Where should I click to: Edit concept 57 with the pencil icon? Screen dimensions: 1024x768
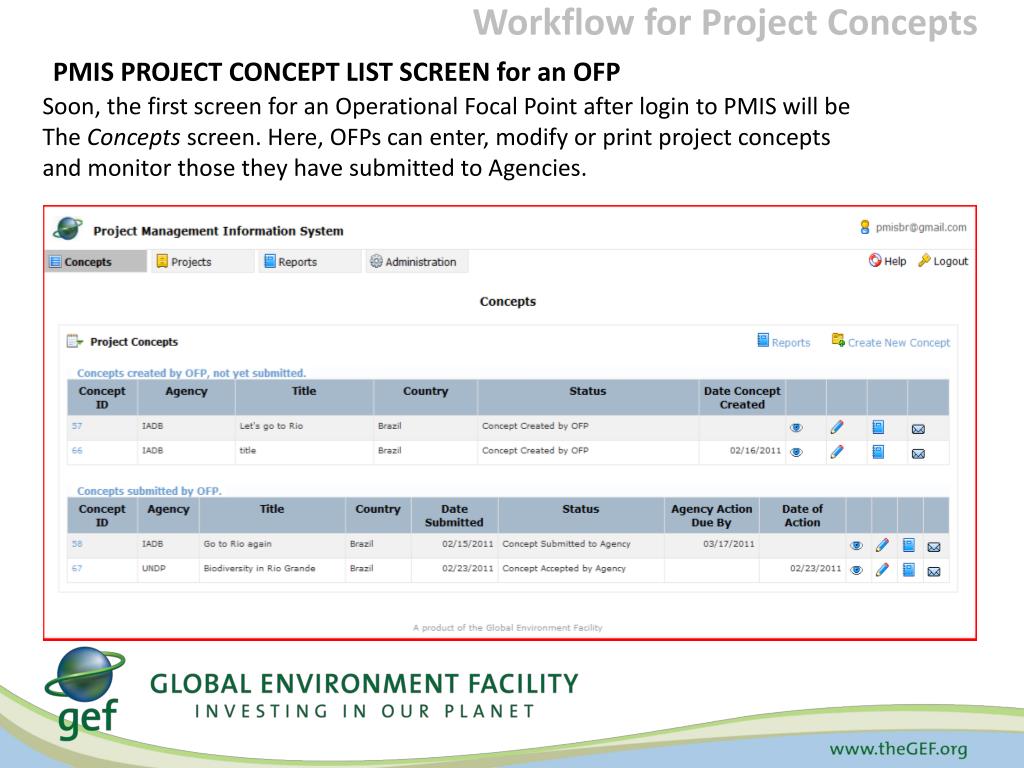click(837, 428)
